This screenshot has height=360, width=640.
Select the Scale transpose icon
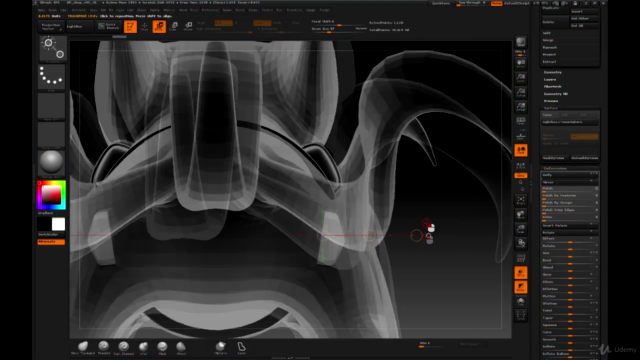click(173, 27)
